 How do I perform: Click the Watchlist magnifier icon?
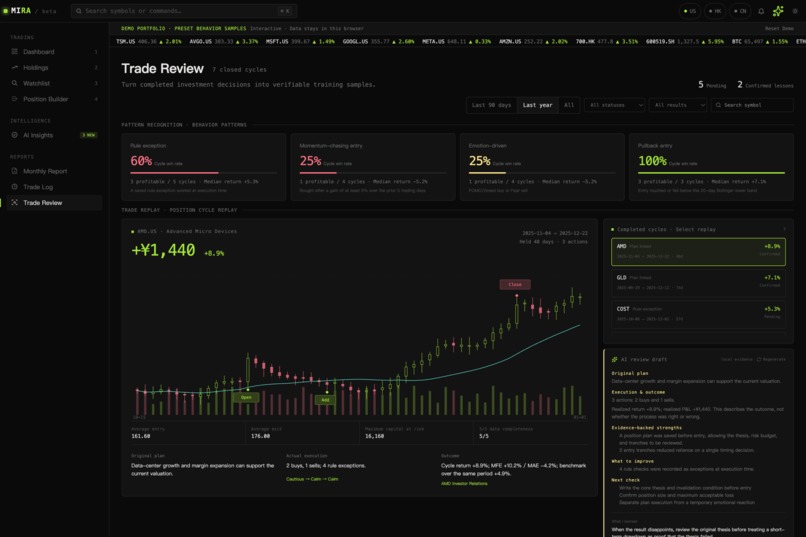pos(14,83)
